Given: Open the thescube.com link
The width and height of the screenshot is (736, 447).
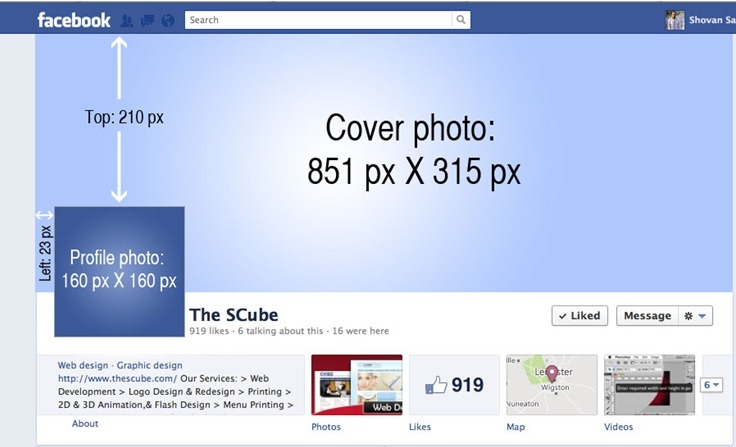Looking at the screenshot, I should coord(117,378).
